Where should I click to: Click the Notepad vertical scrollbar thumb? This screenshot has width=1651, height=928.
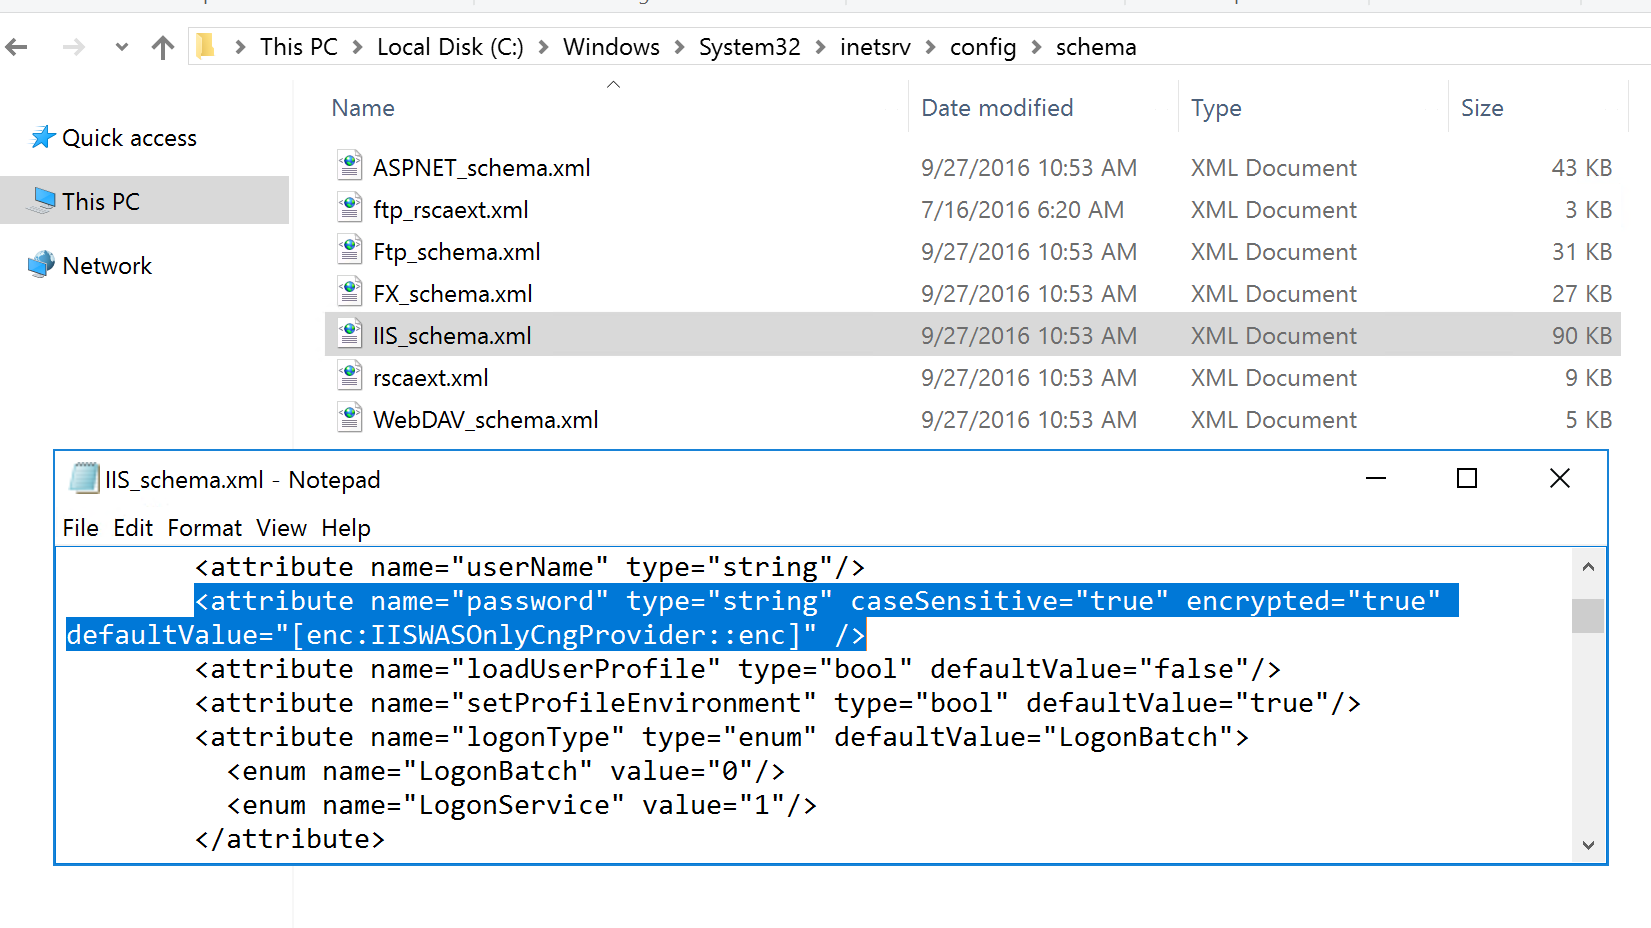(x=1588, y=616)
